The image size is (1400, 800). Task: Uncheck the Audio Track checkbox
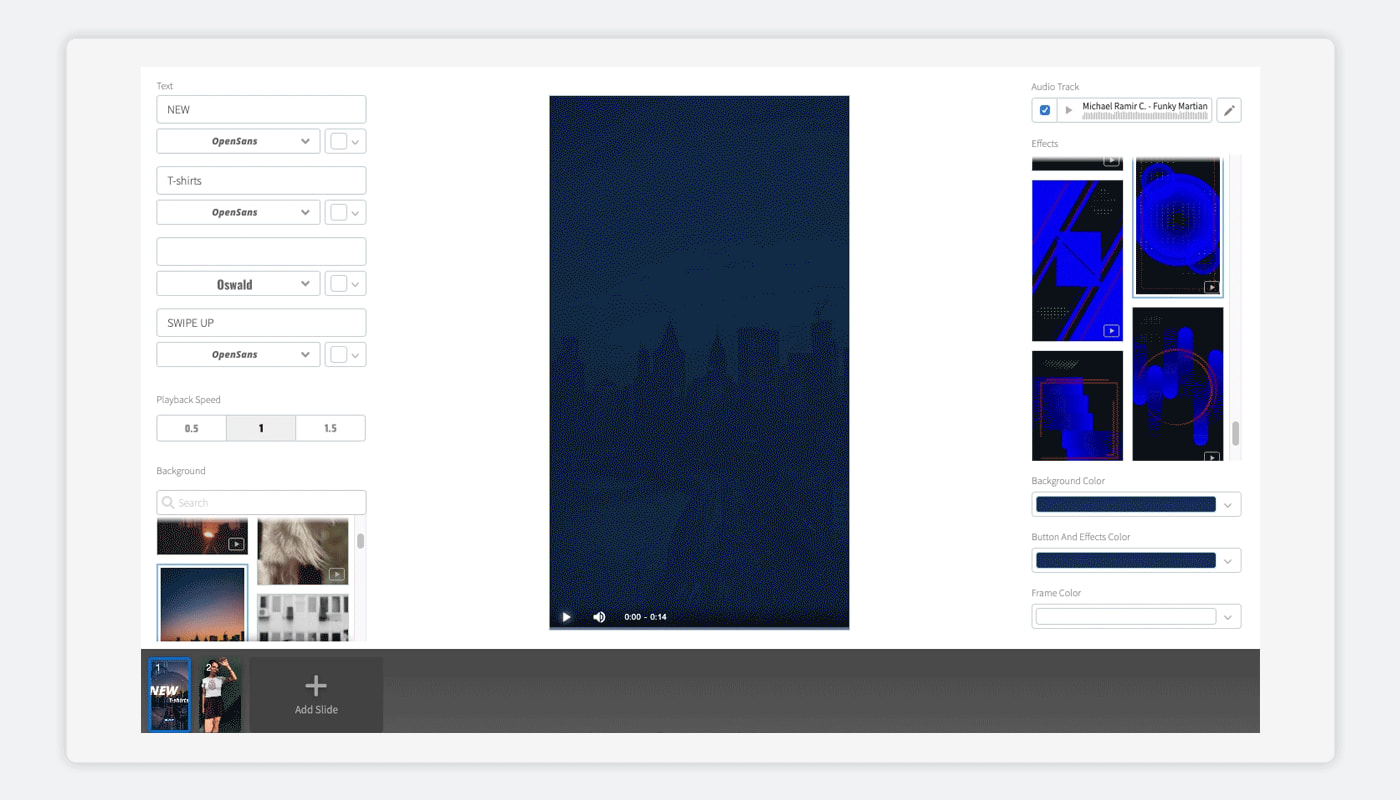pyautogui.click(x=1045, y=110)
